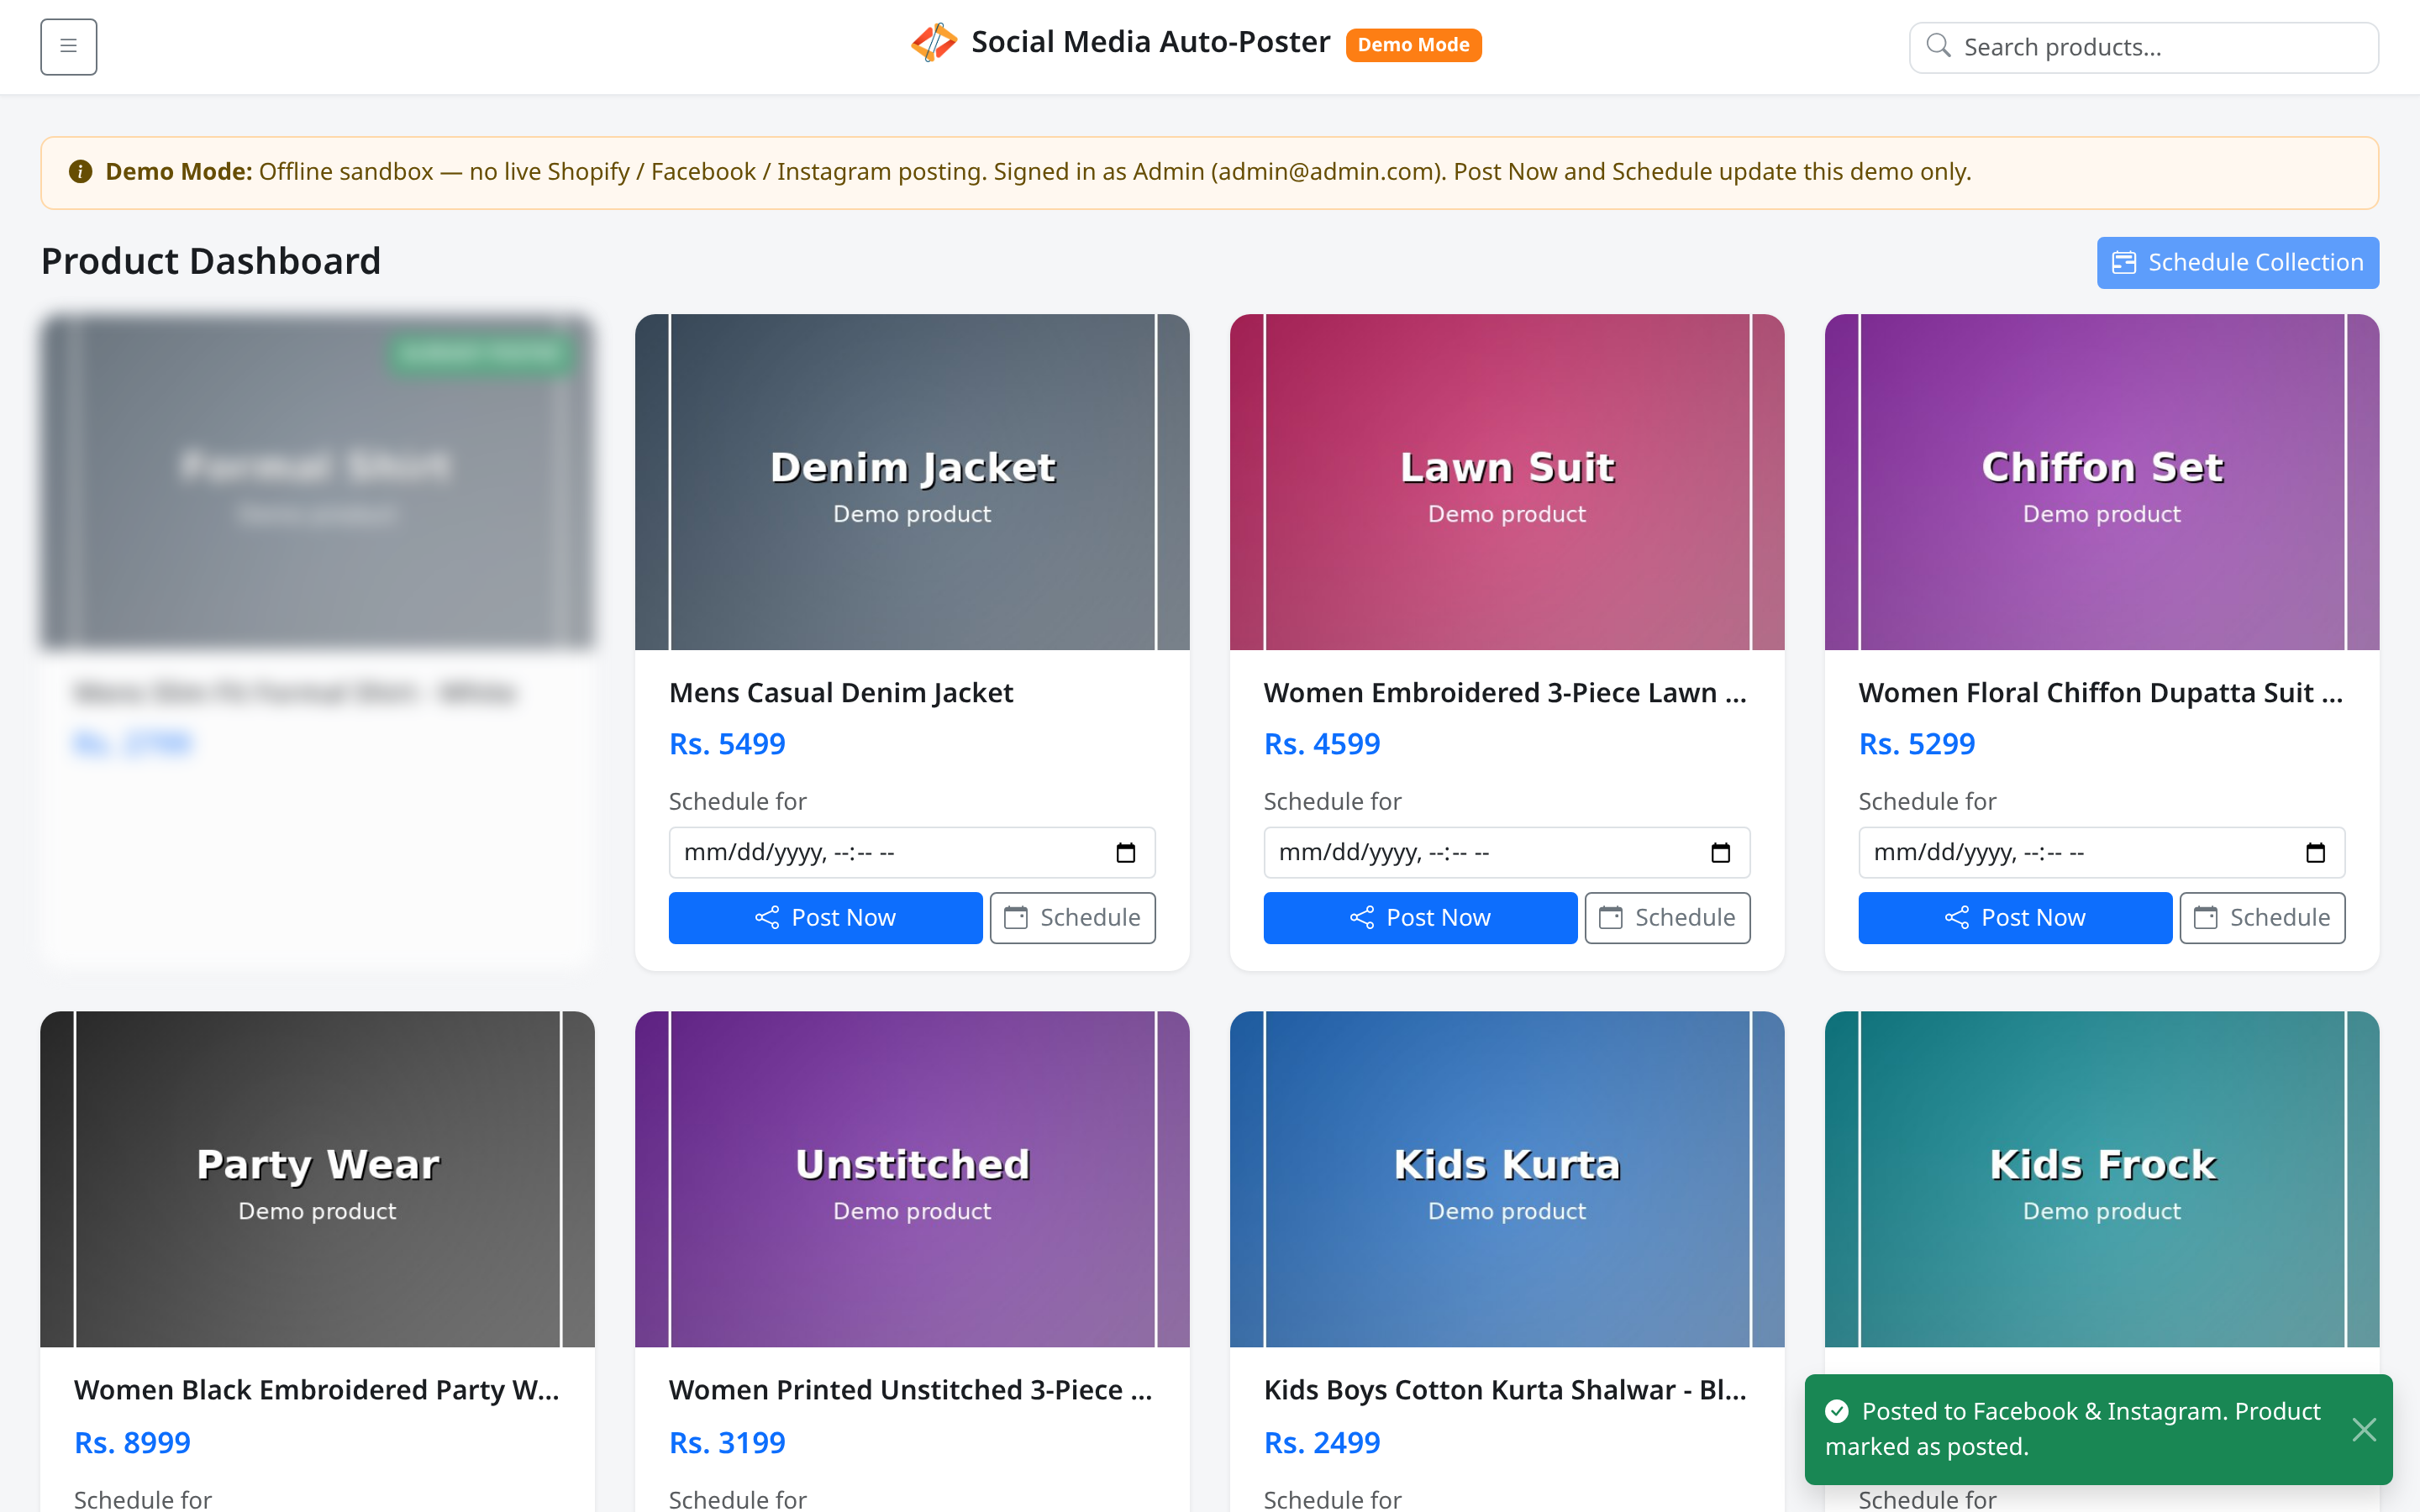Select the Mens Casual Denim Jacket title
The height and width of the screenshot is (1512, 2420).
pyautogui.click(x=841, y=693)
